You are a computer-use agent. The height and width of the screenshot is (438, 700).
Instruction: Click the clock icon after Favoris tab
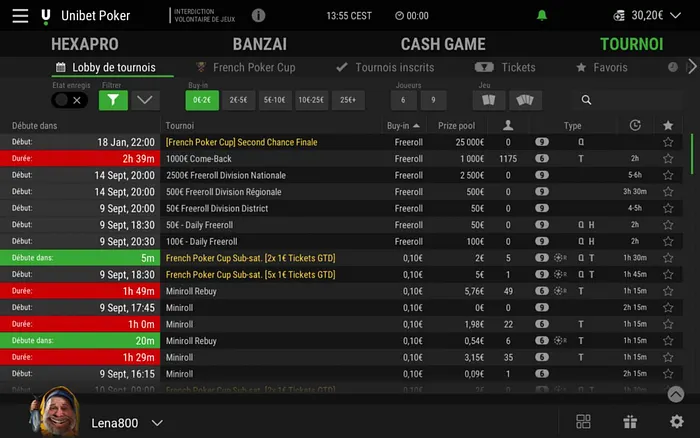click(x=673, y=67)
